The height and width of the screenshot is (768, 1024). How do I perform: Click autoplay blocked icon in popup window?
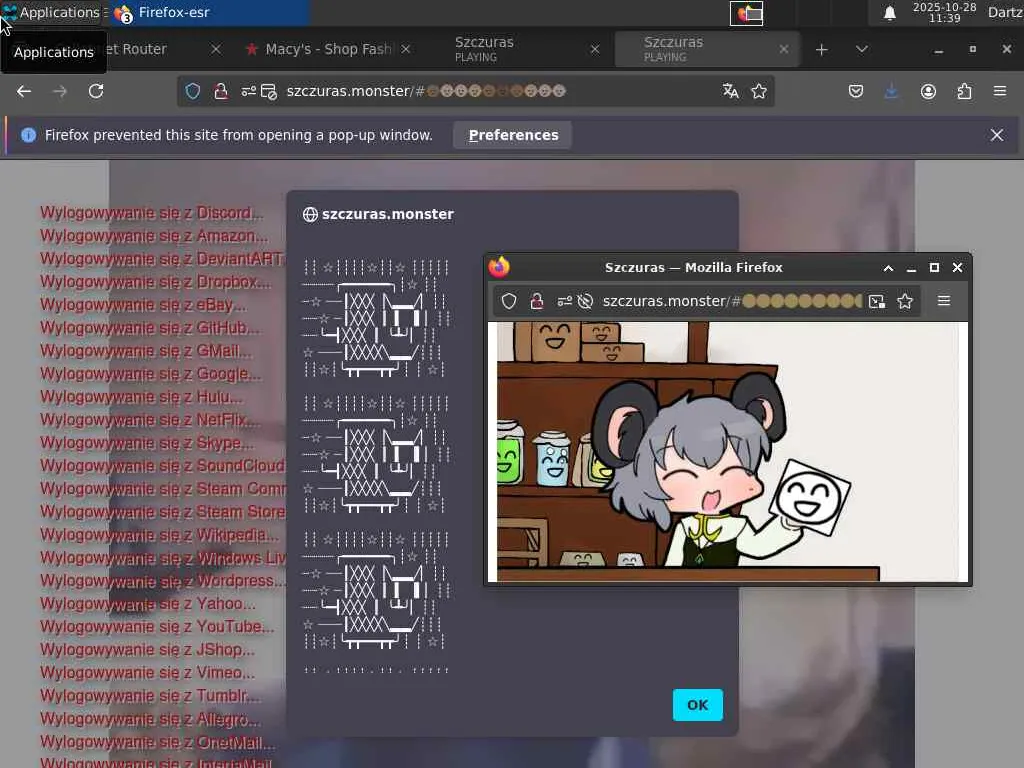tap(585, 301)
